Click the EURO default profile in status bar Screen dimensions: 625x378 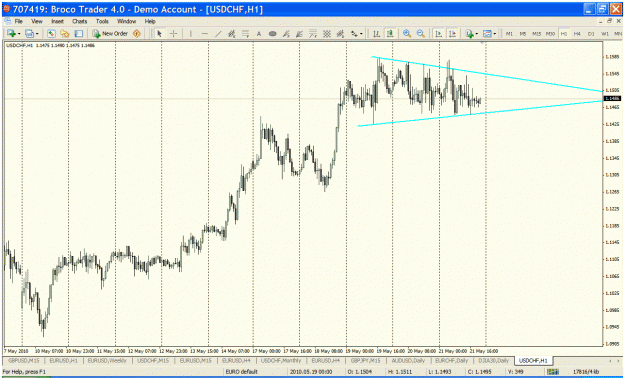pos(242,372)
